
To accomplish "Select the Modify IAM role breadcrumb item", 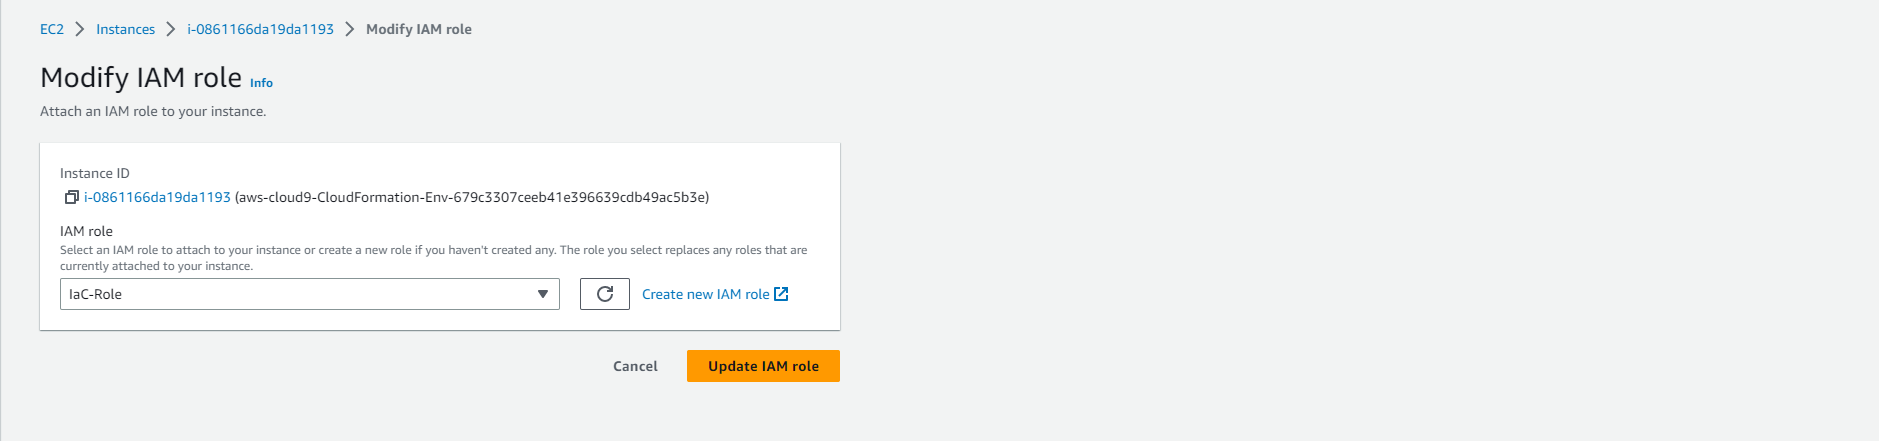I will pyautogui.click(x=419, y=29).
